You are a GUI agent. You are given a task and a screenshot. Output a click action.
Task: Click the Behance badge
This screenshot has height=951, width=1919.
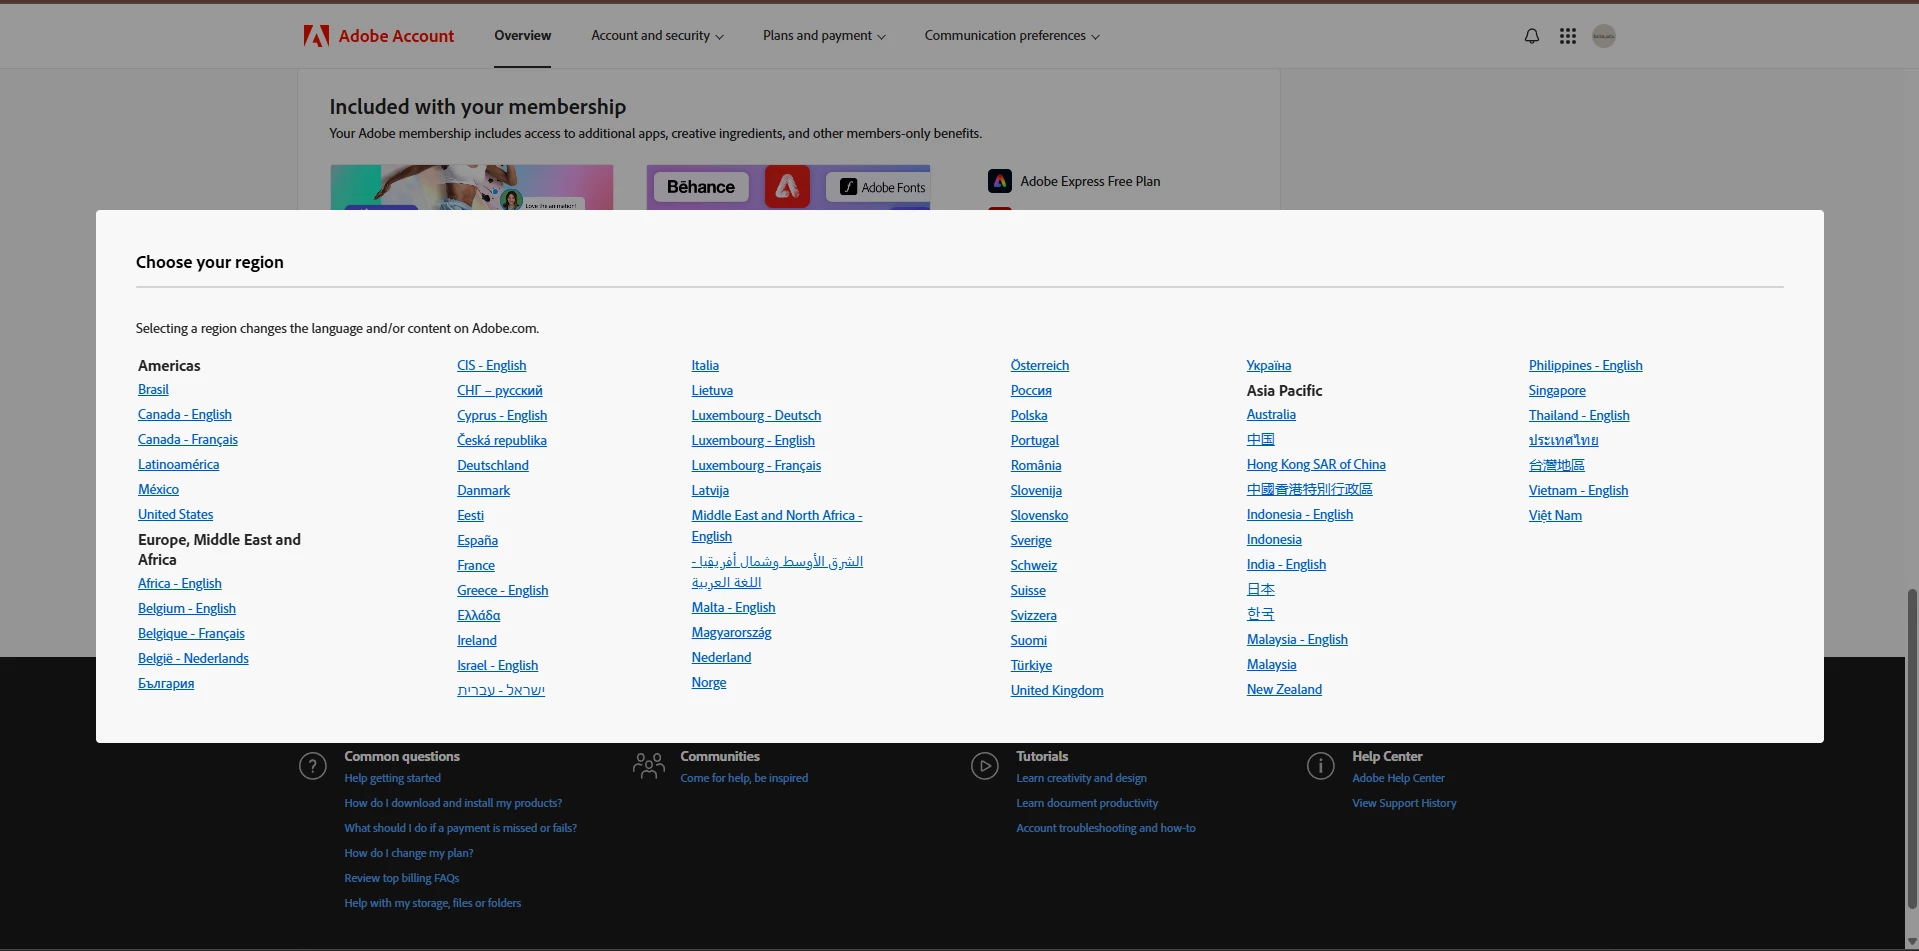click(701, 187)
